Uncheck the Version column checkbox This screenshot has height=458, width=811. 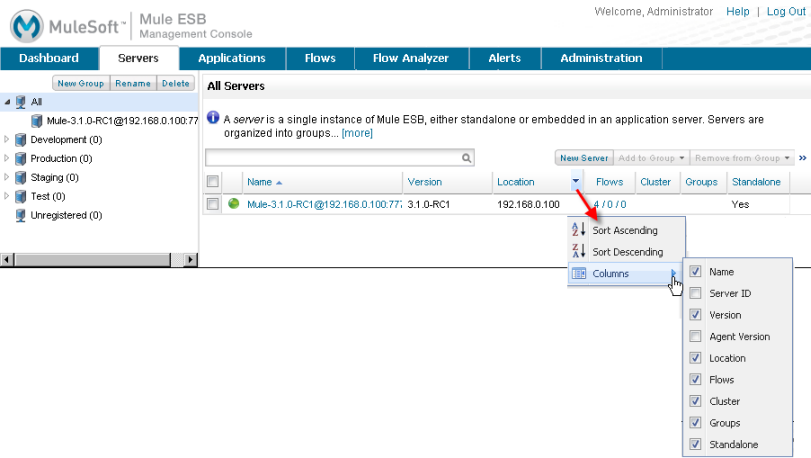[696, 314]
